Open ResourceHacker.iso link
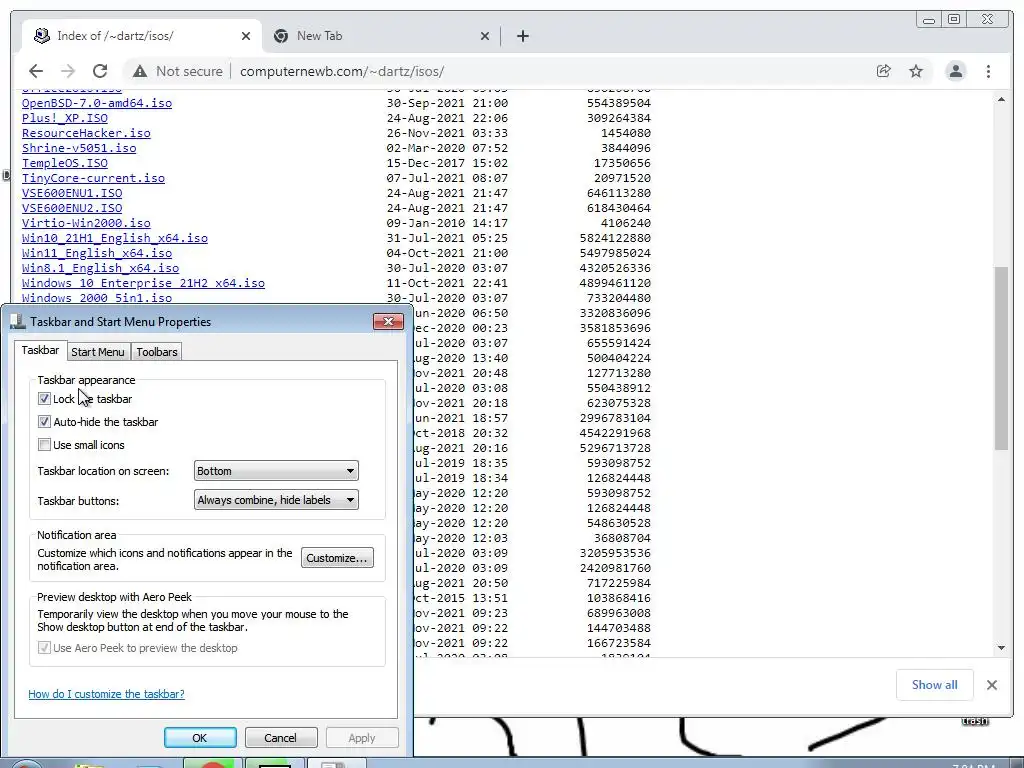 (x=86, y=133)
